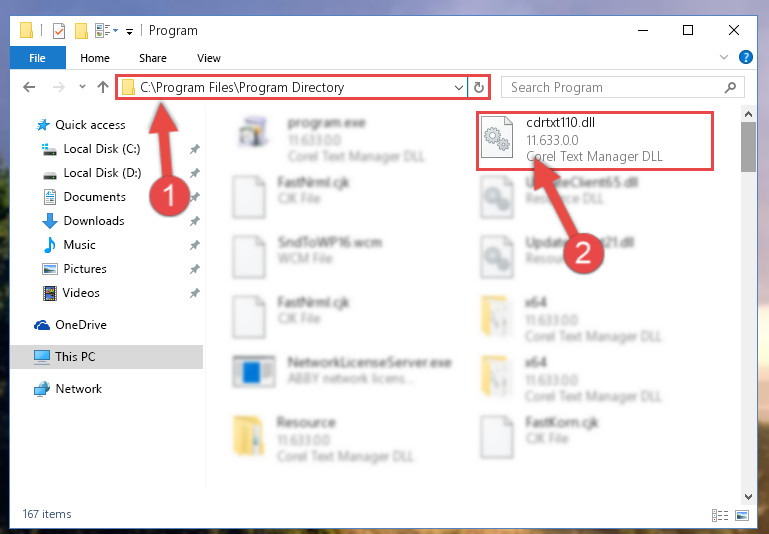Click the forward navigation arrow
The width and height of the screenshot is (769, 534).
(x=59, y=87)
